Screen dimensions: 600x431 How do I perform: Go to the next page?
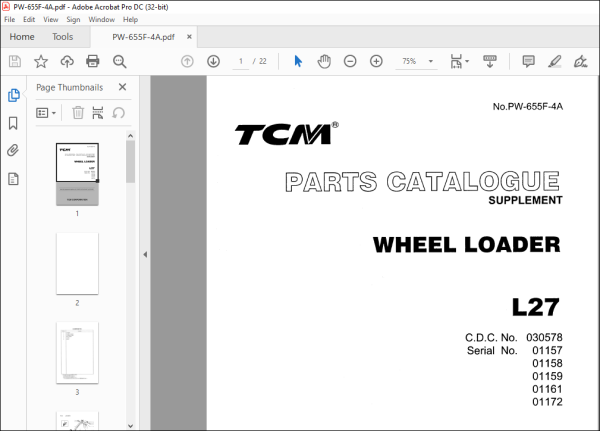click(x=213, y=61)
